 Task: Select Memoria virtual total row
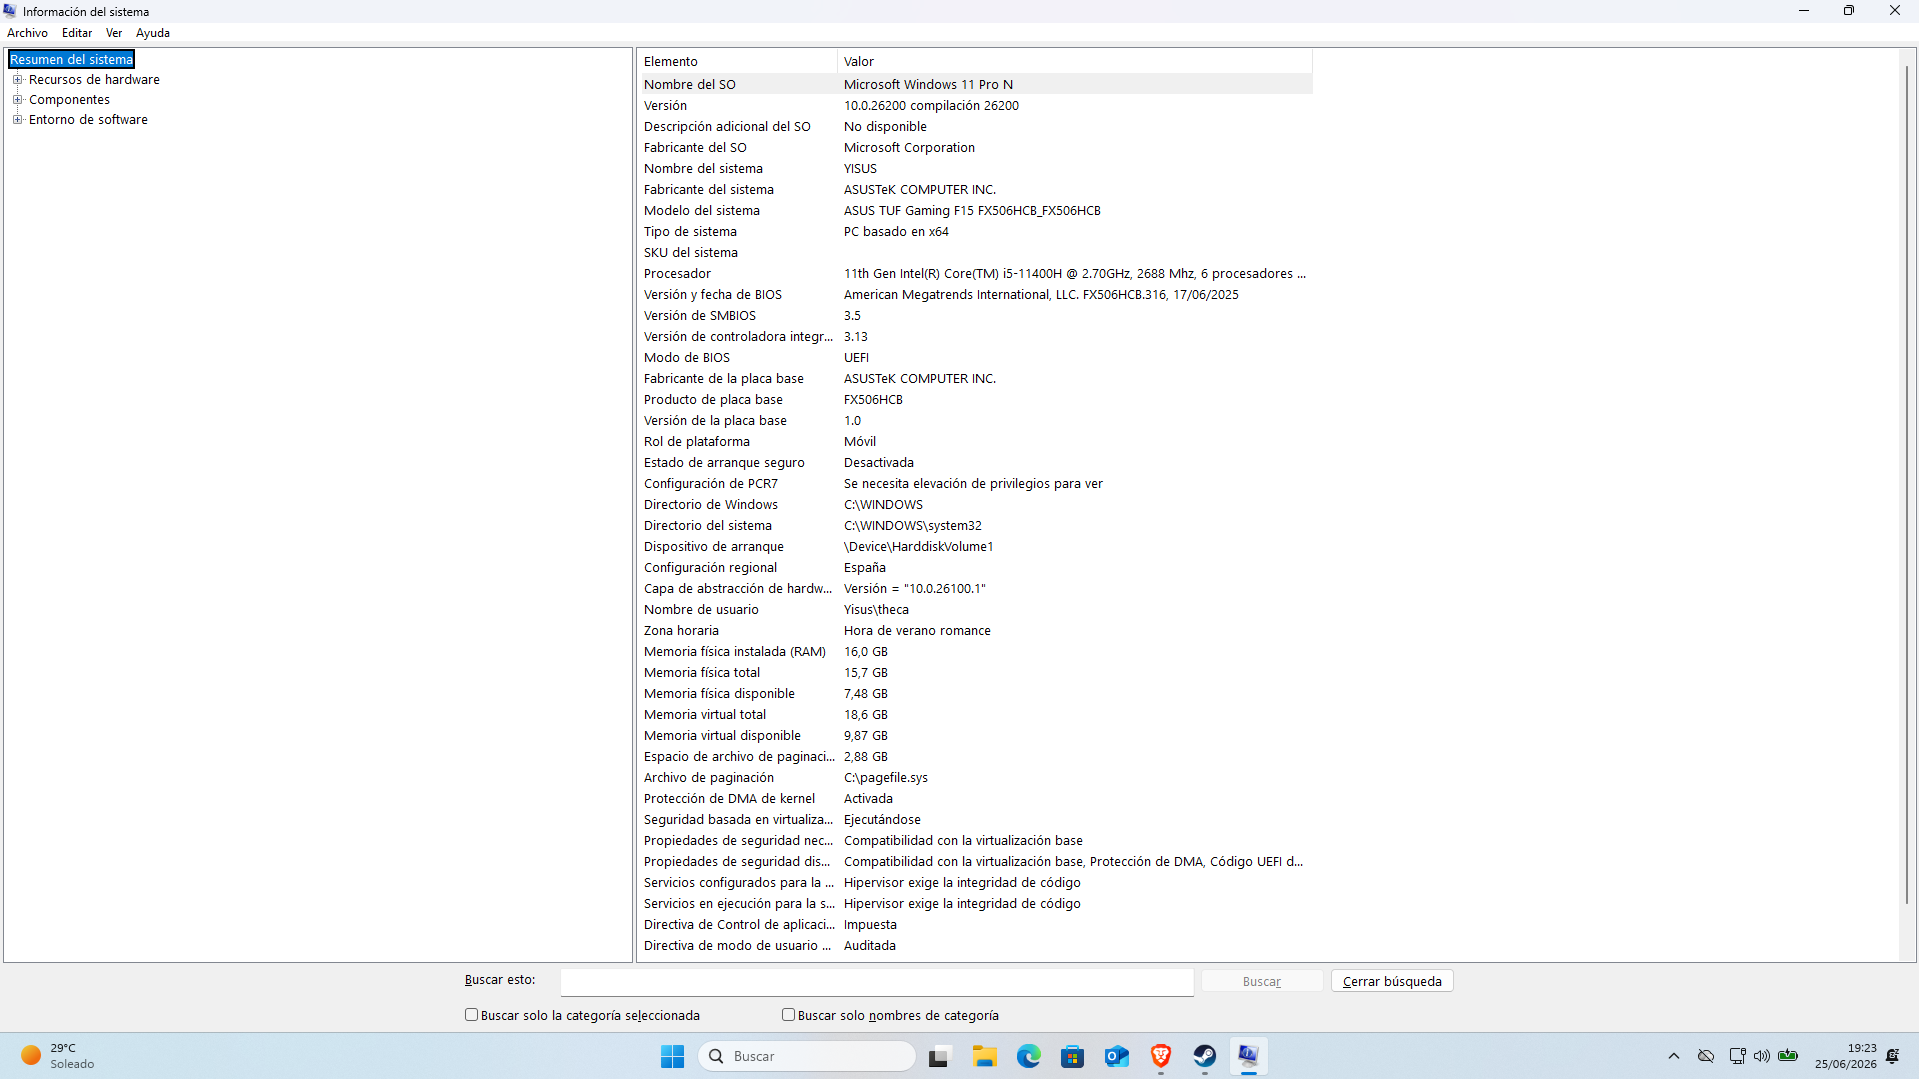tap(975, 715)
